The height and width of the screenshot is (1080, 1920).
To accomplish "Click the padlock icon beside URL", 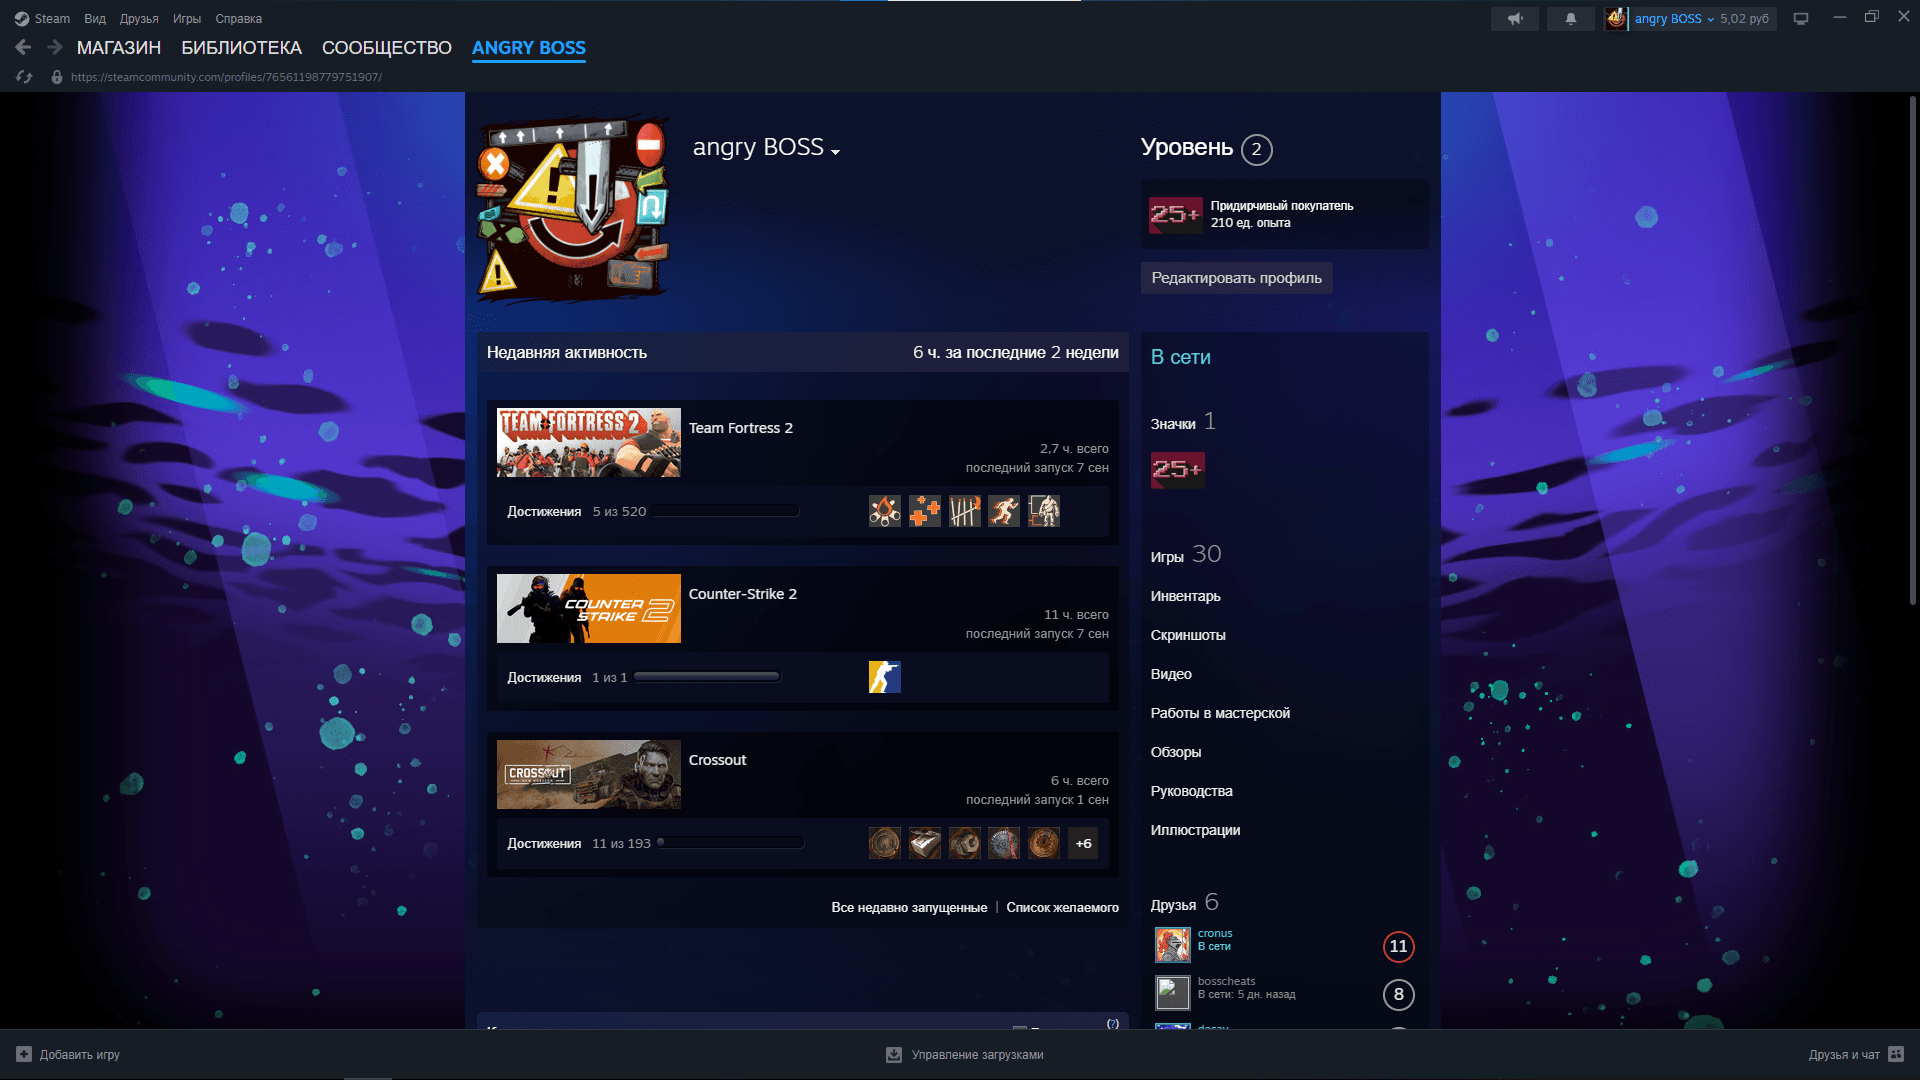I will pos(57,77).
